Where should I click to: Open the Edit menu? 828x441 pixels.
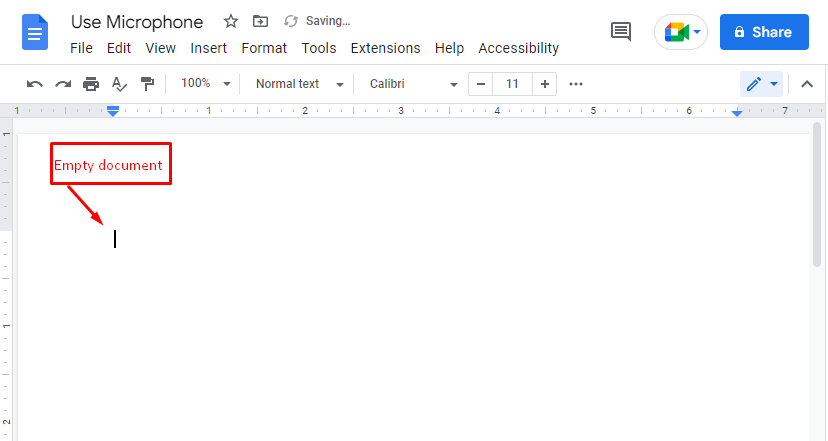tap(119, 48)
